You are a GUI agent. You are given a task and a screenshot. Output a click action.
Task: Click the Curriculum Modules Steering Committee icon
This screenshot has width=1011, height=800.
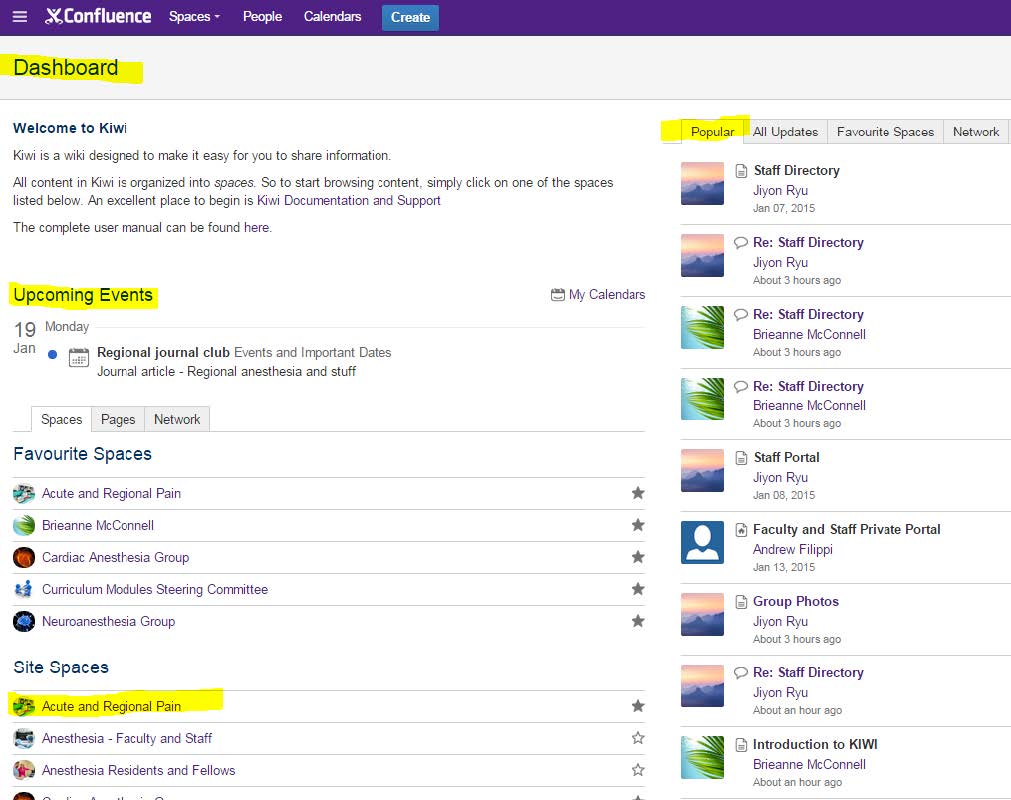pos(24,590)
